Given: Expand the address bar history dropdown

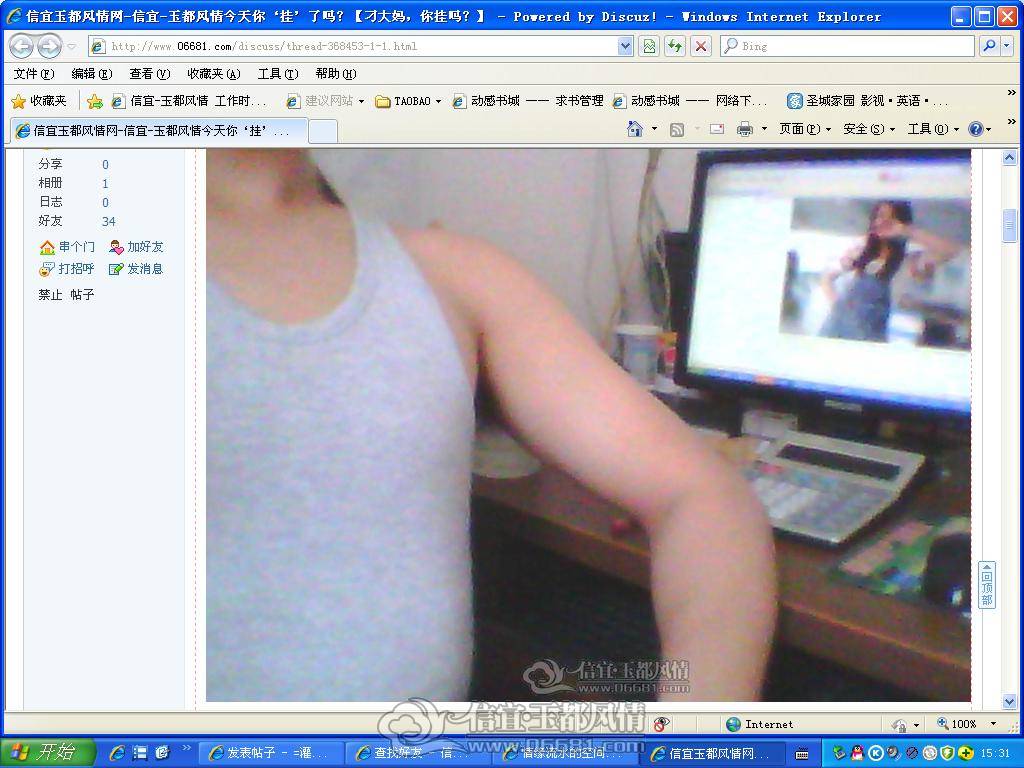Looking at the screenshot, I should coord(625,46).
